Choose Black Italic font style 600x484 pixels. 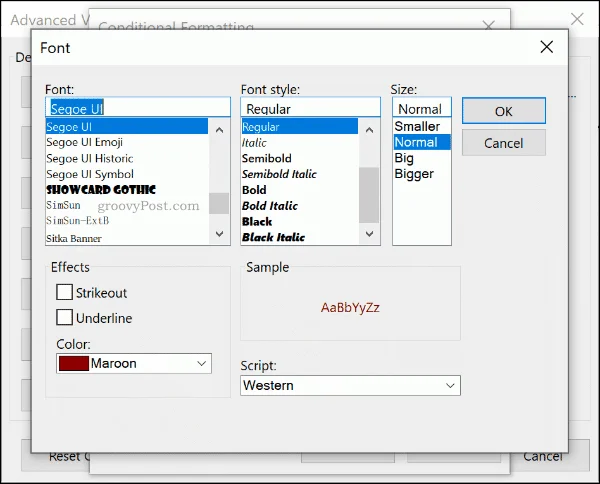pos(300,237)
